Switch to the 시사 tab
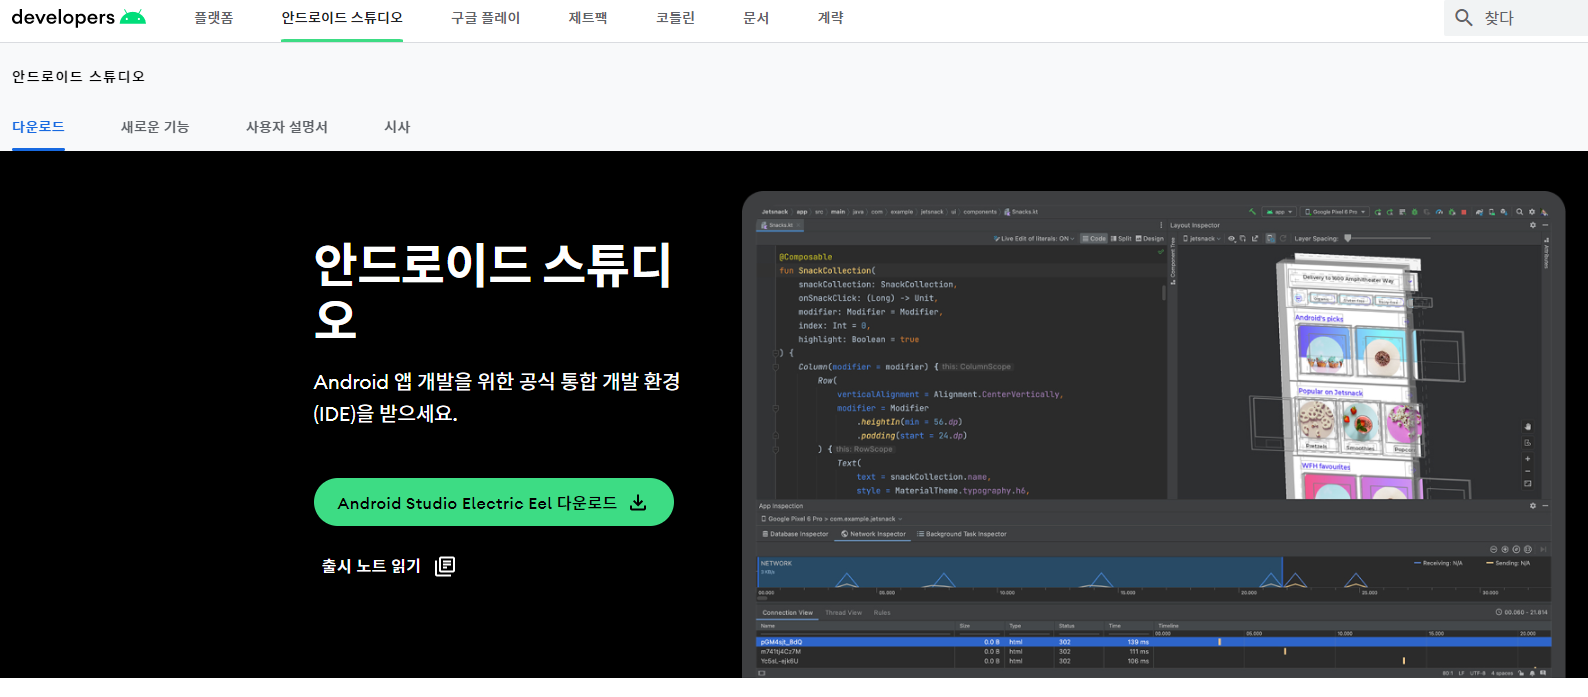The height and width of the screenshot is (697, 1588). tap(397, 127)
